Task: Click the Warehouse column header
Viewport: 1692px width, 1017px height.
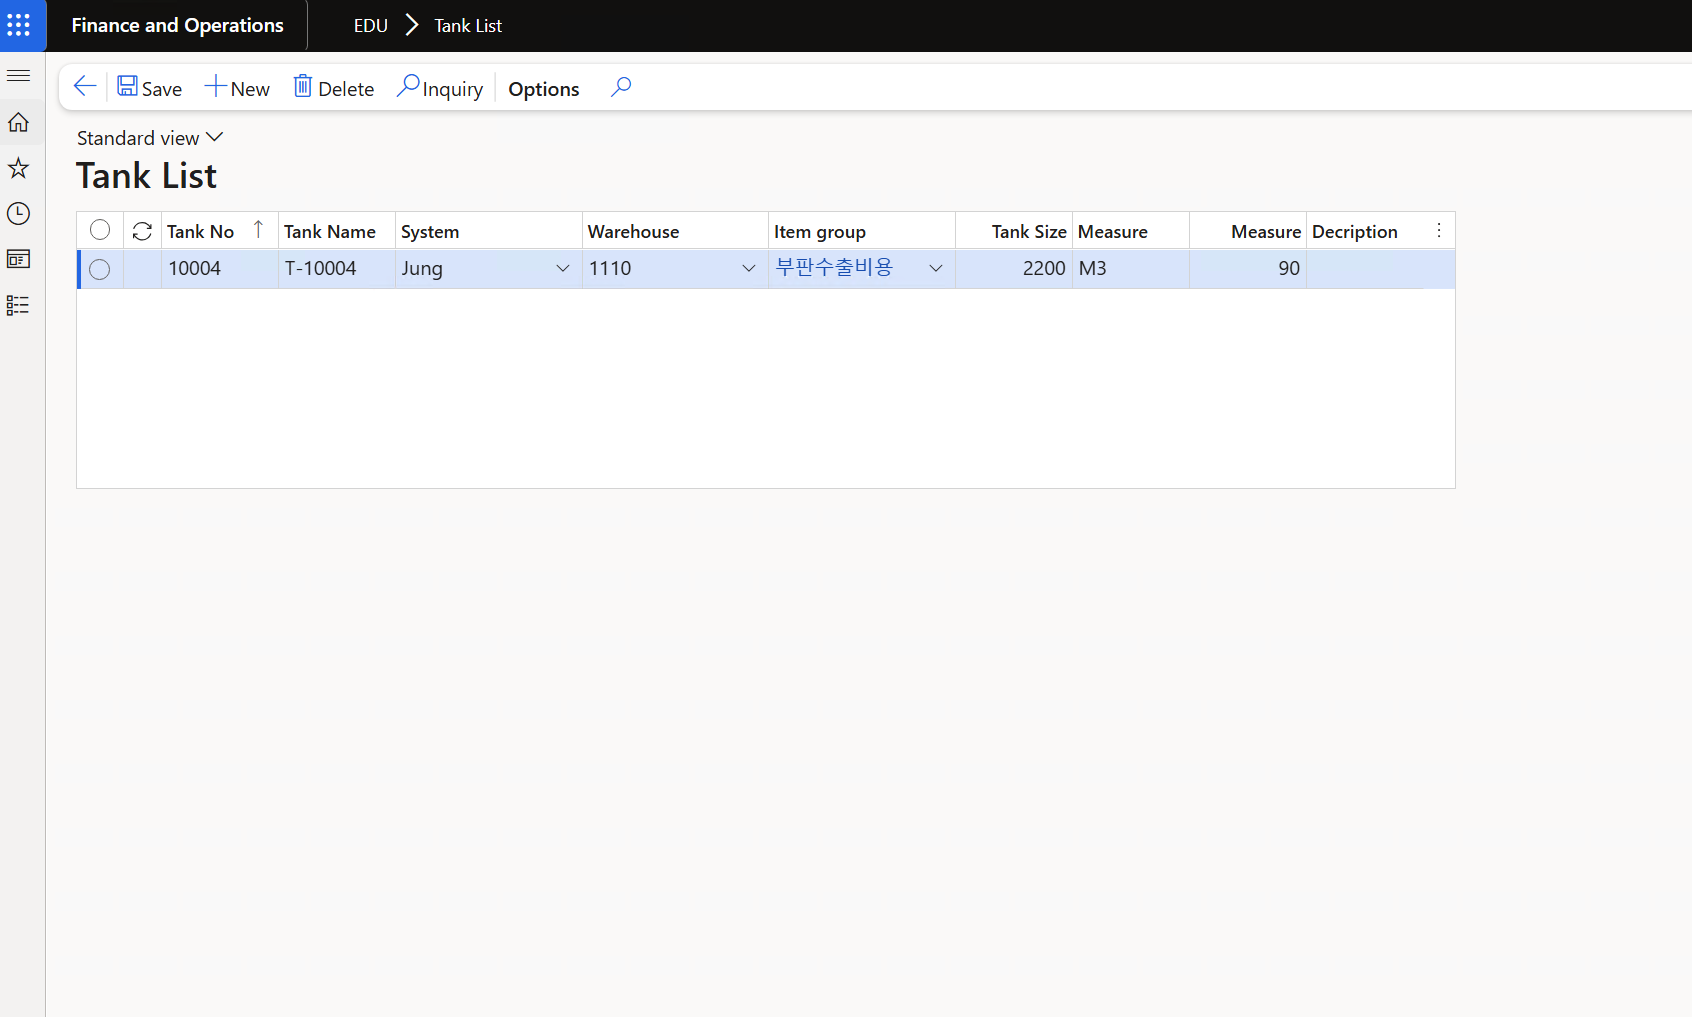Action: pyautogui.click(x=633, y=231)
